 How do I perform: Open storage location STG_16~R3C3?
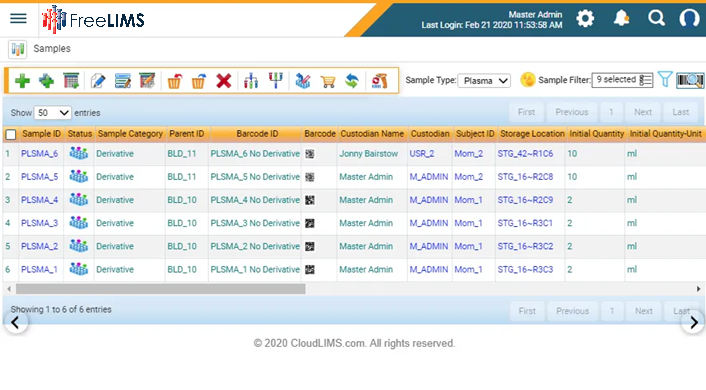click(525, 269)
